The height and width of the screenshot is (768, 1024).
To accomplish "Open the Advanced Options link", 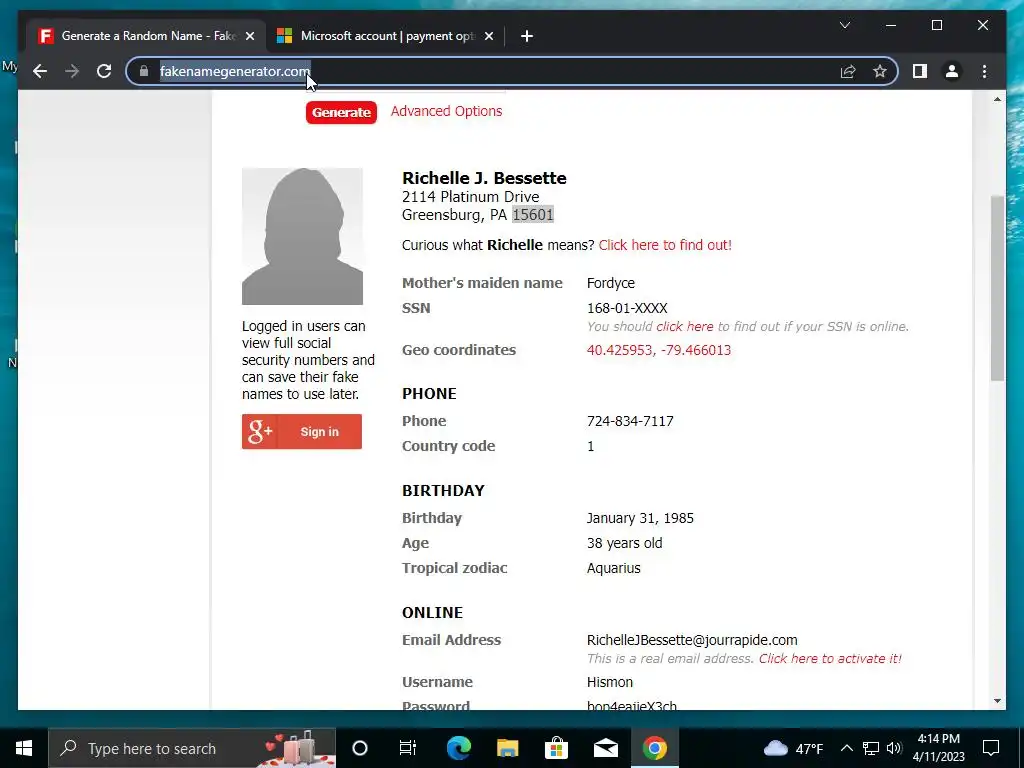I will coord(447,111).
